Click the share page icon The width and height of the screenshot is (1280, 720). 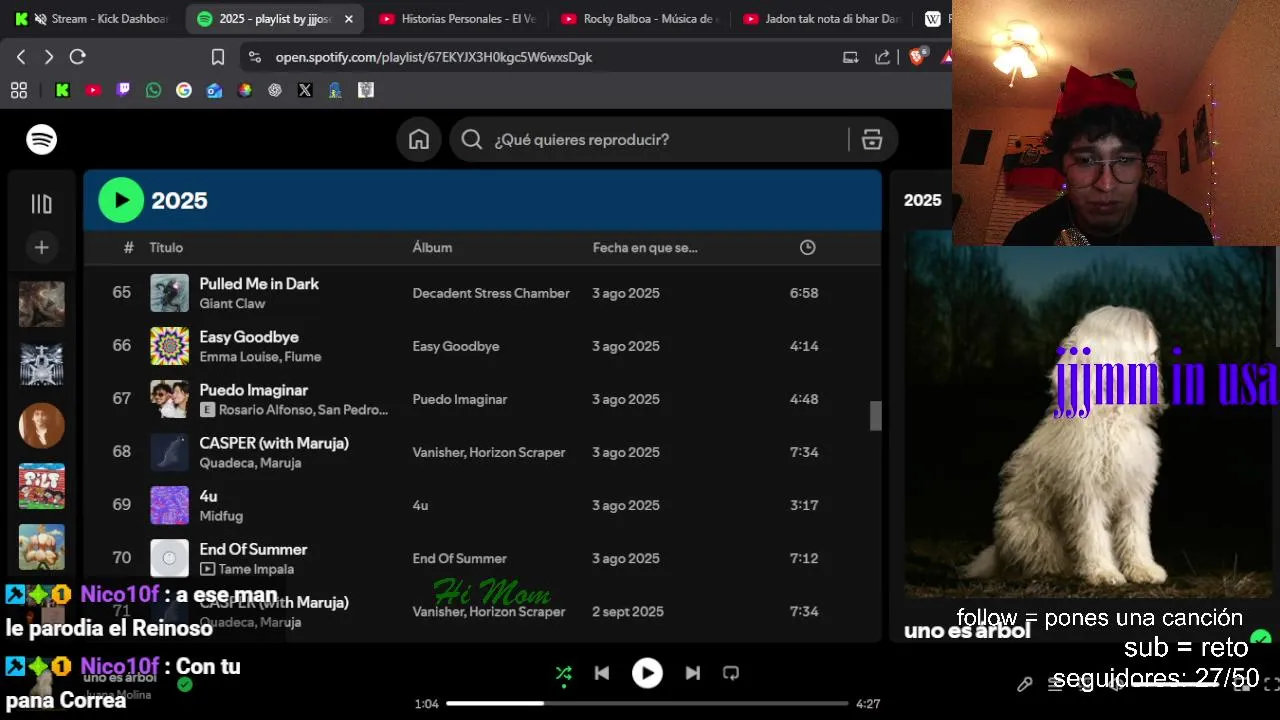pos(882,57)
